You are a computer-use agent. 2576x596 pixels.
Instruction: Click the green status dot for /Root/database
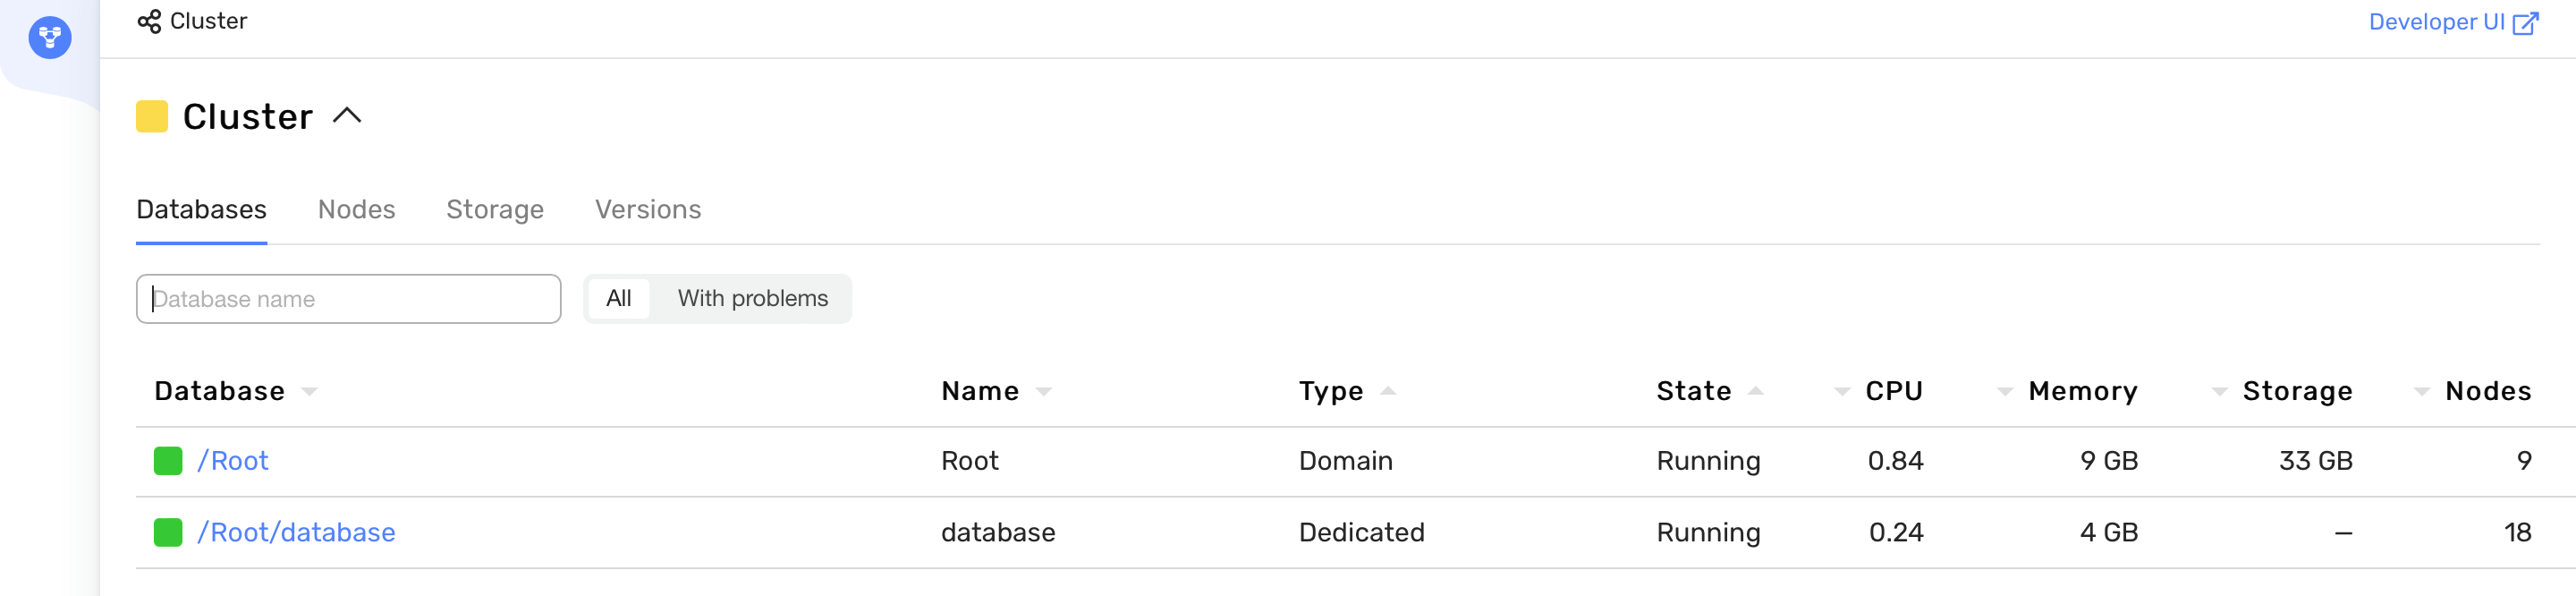[x=166, y=532]
